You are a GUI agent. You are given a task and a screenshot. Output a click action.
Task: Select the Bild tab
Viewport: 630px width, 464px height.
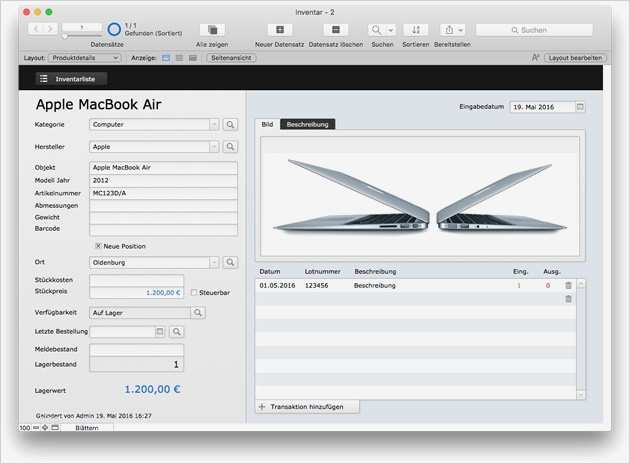(x=267, y=124)
